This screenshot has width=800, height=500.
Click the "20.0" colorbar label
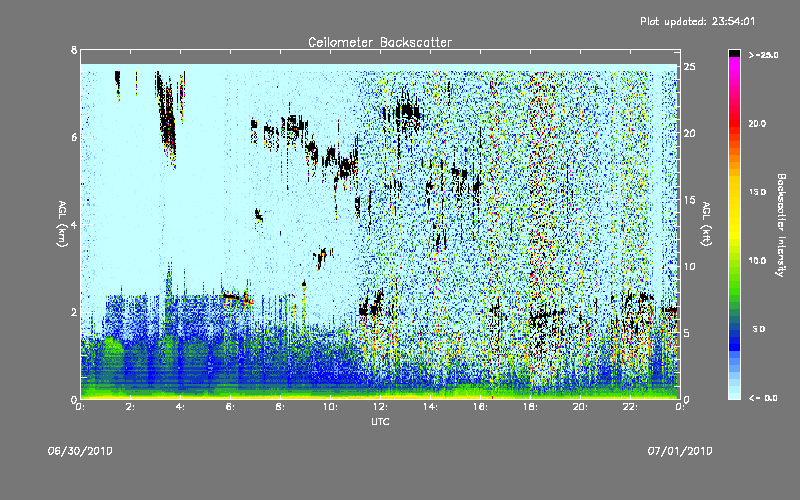(757, 123)
